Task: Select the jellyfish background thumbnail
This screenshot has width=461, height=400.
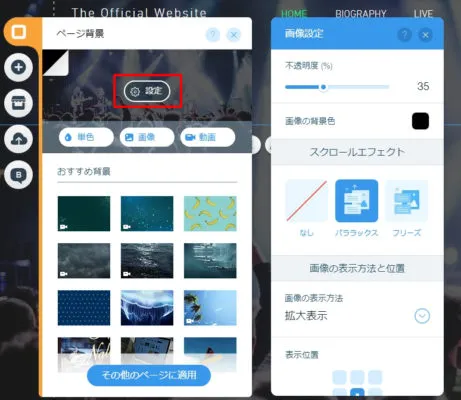Action: pos(147,308)
